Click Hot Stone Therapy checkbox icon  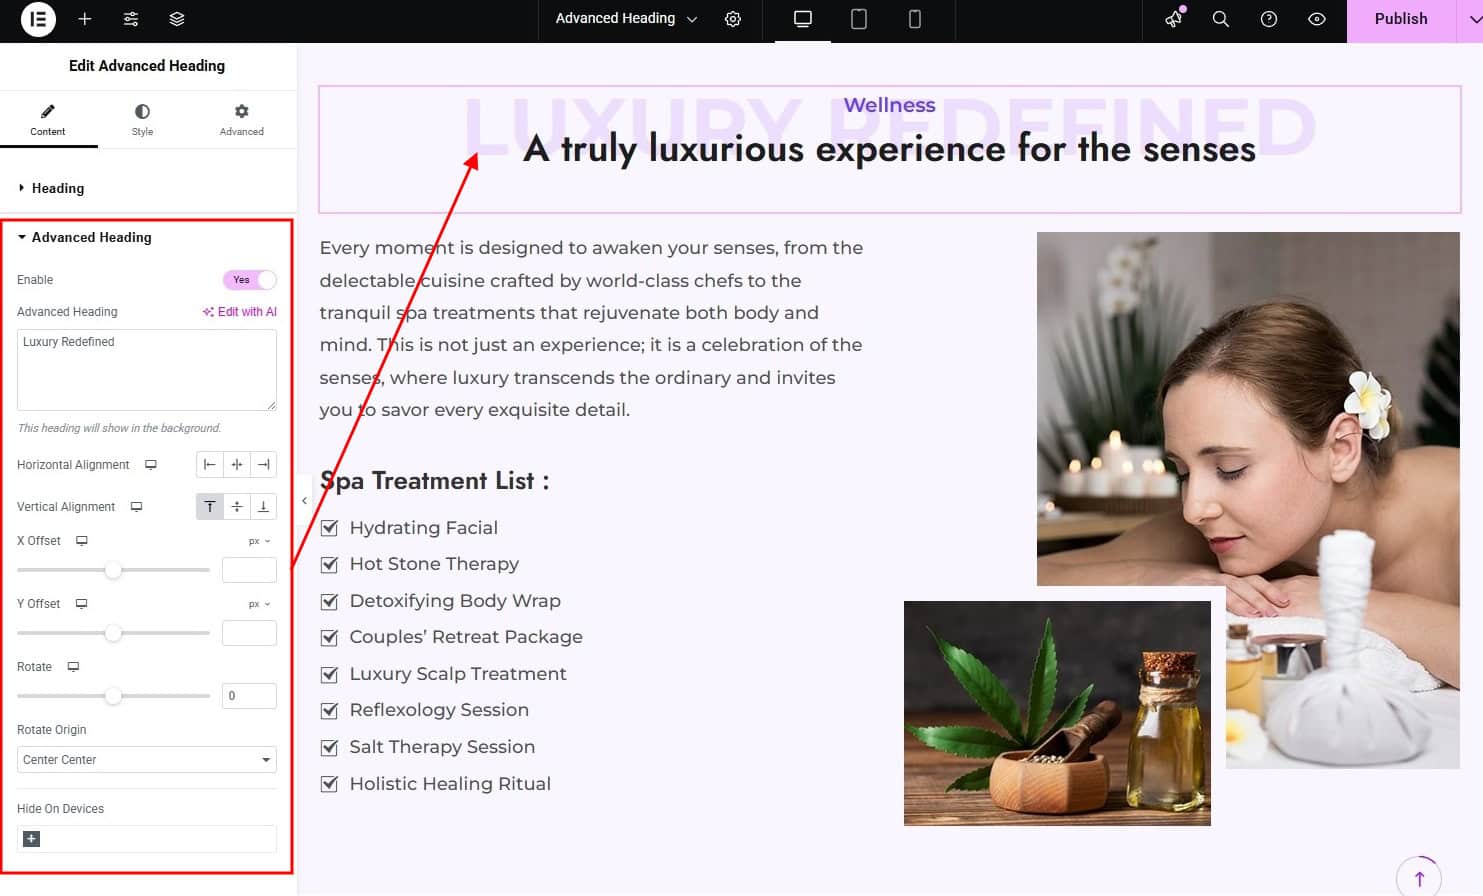click(x=329, y=564)
